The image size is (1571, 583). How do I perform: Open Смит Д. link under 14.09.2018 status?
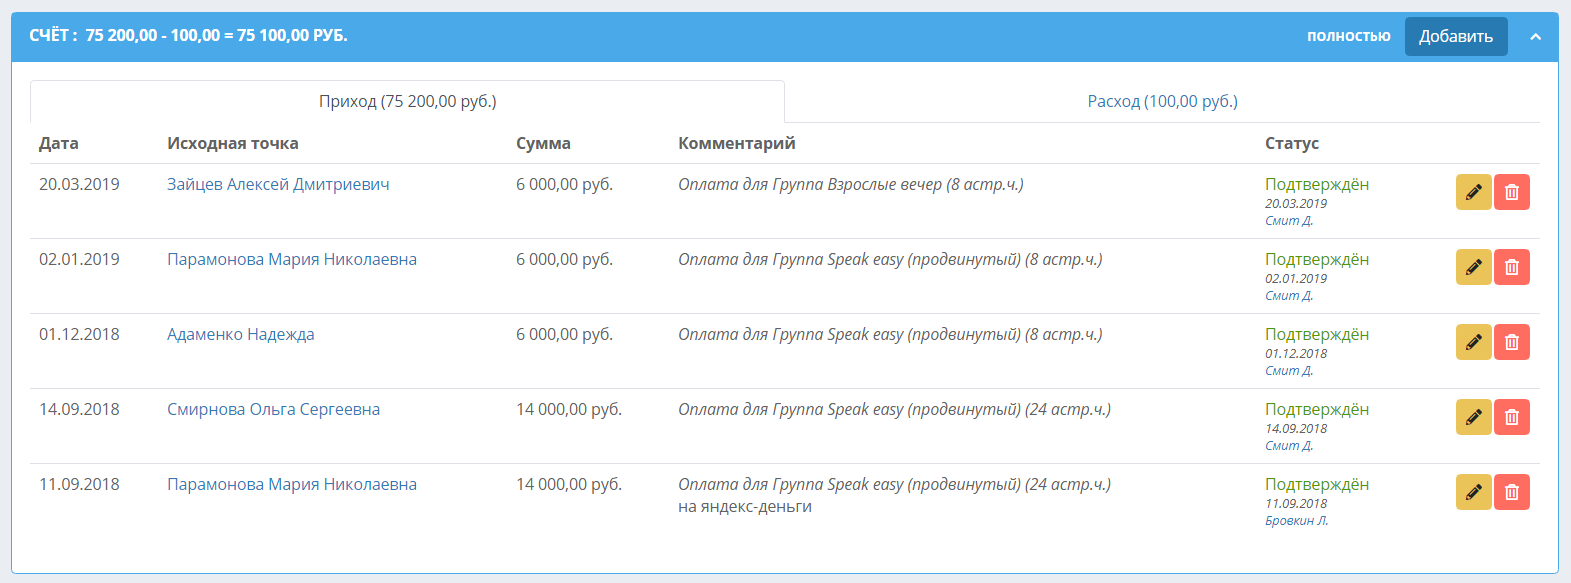pyautogui.click(x=1289, y=445)
